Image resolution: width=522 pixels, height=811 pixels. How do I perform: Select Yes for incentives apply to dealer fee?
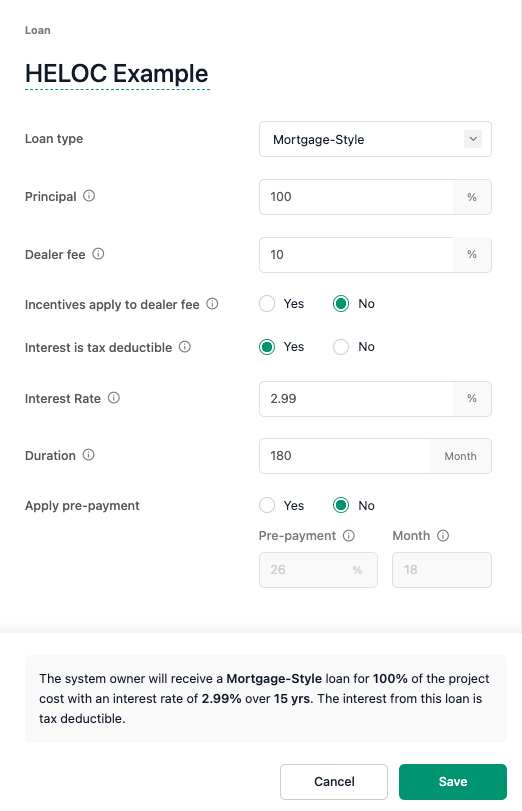click(267, 304)
